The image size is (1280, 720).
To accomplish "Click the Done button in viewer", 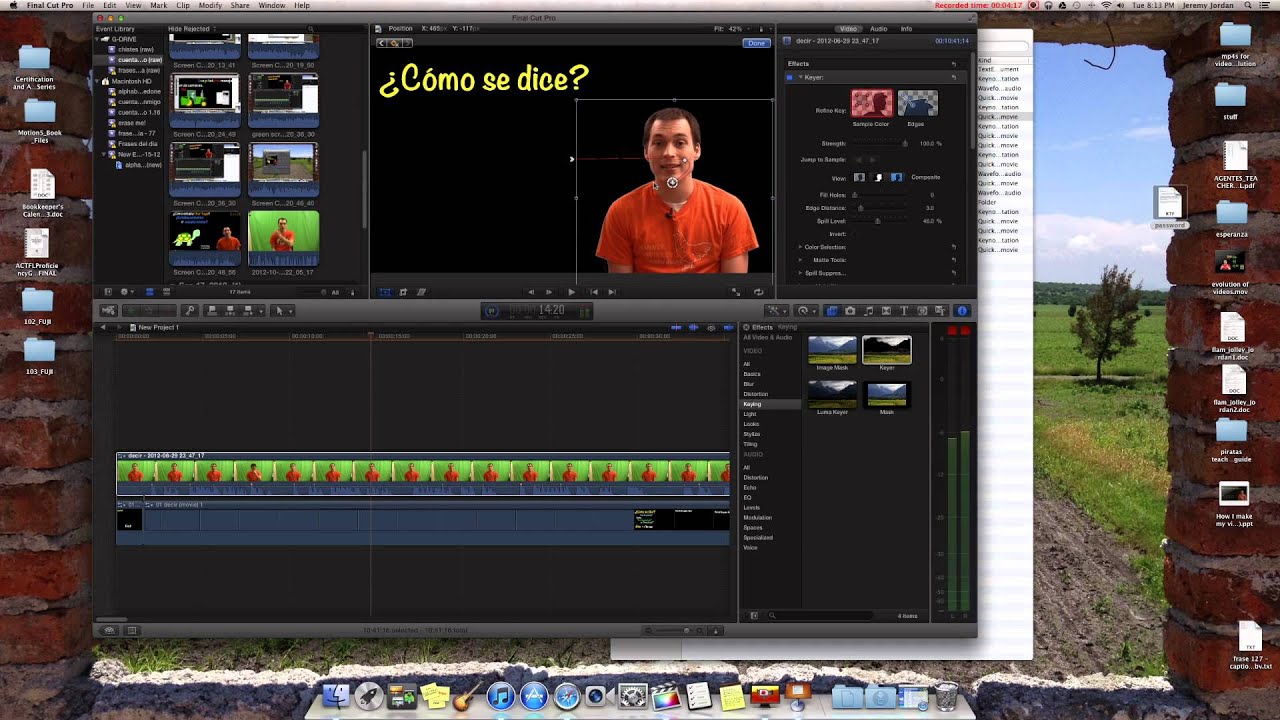I will coord(756,43).
